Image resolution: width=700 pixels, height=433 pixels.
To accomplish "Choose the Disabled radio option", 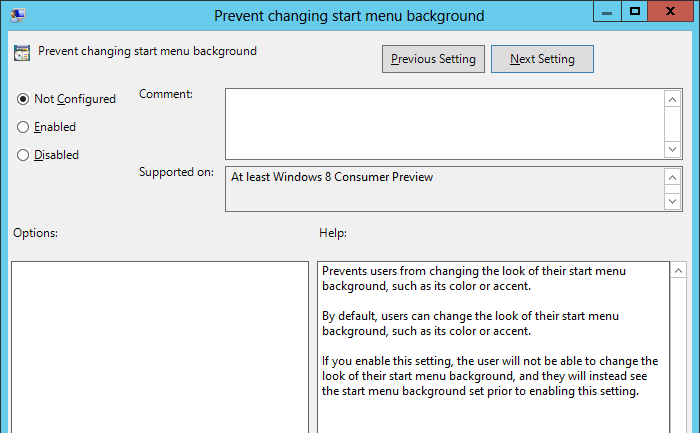I will pyautogui.click(x=24, y=155).
